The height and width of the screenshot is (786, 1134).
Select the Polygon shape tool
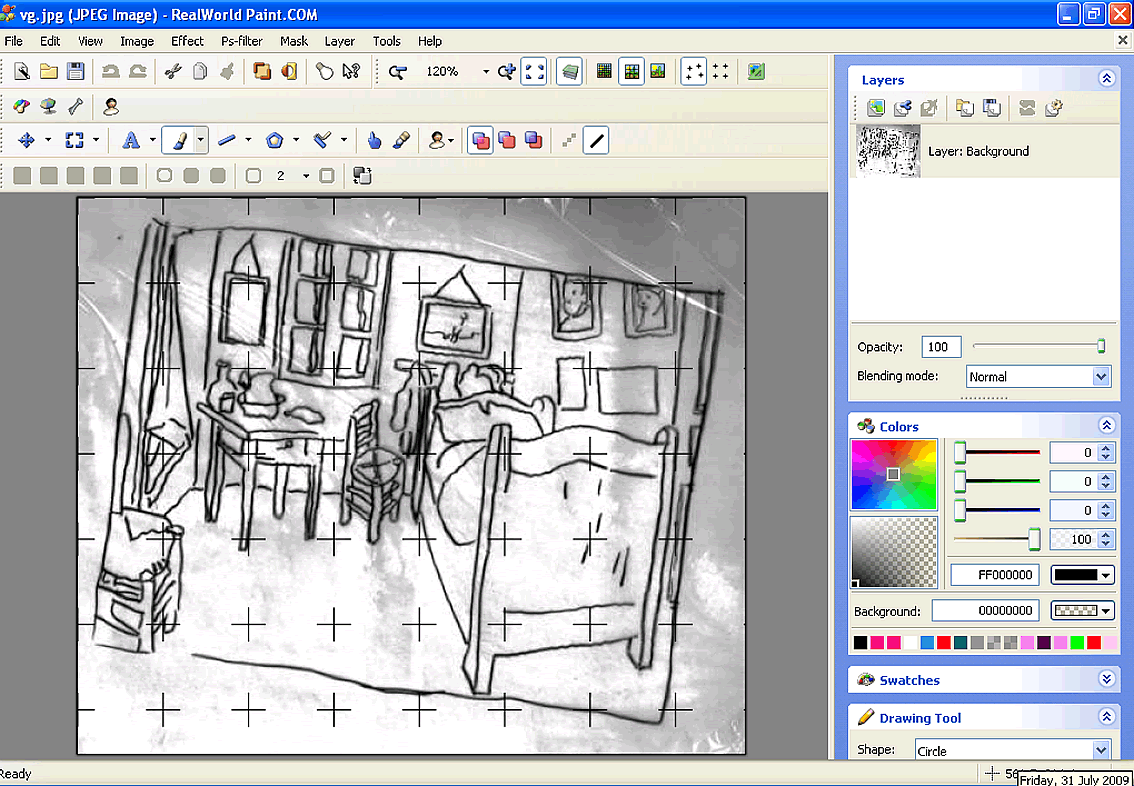tap(274, 140)
